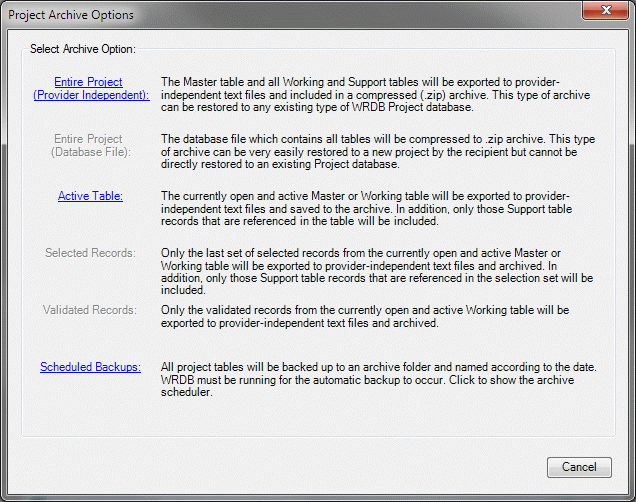This screenshot has width=636, height=502.
Task: Close the Project Archive Options dialog
Action: click(x=603, y=14)
